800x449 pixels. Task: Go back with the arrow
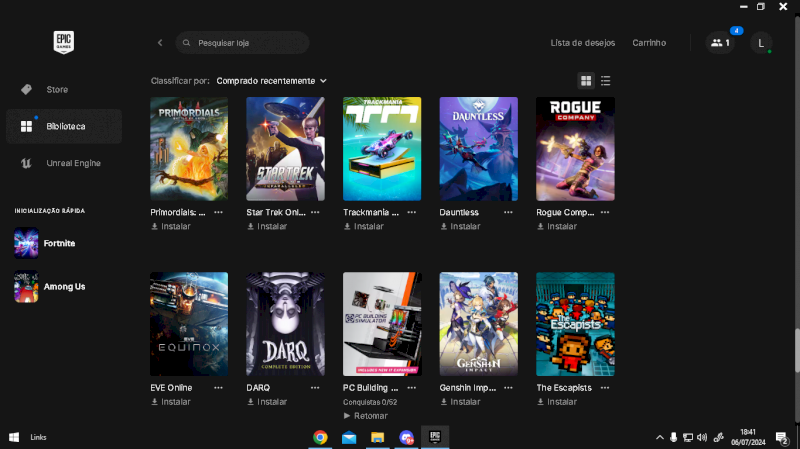coord(160,43)
